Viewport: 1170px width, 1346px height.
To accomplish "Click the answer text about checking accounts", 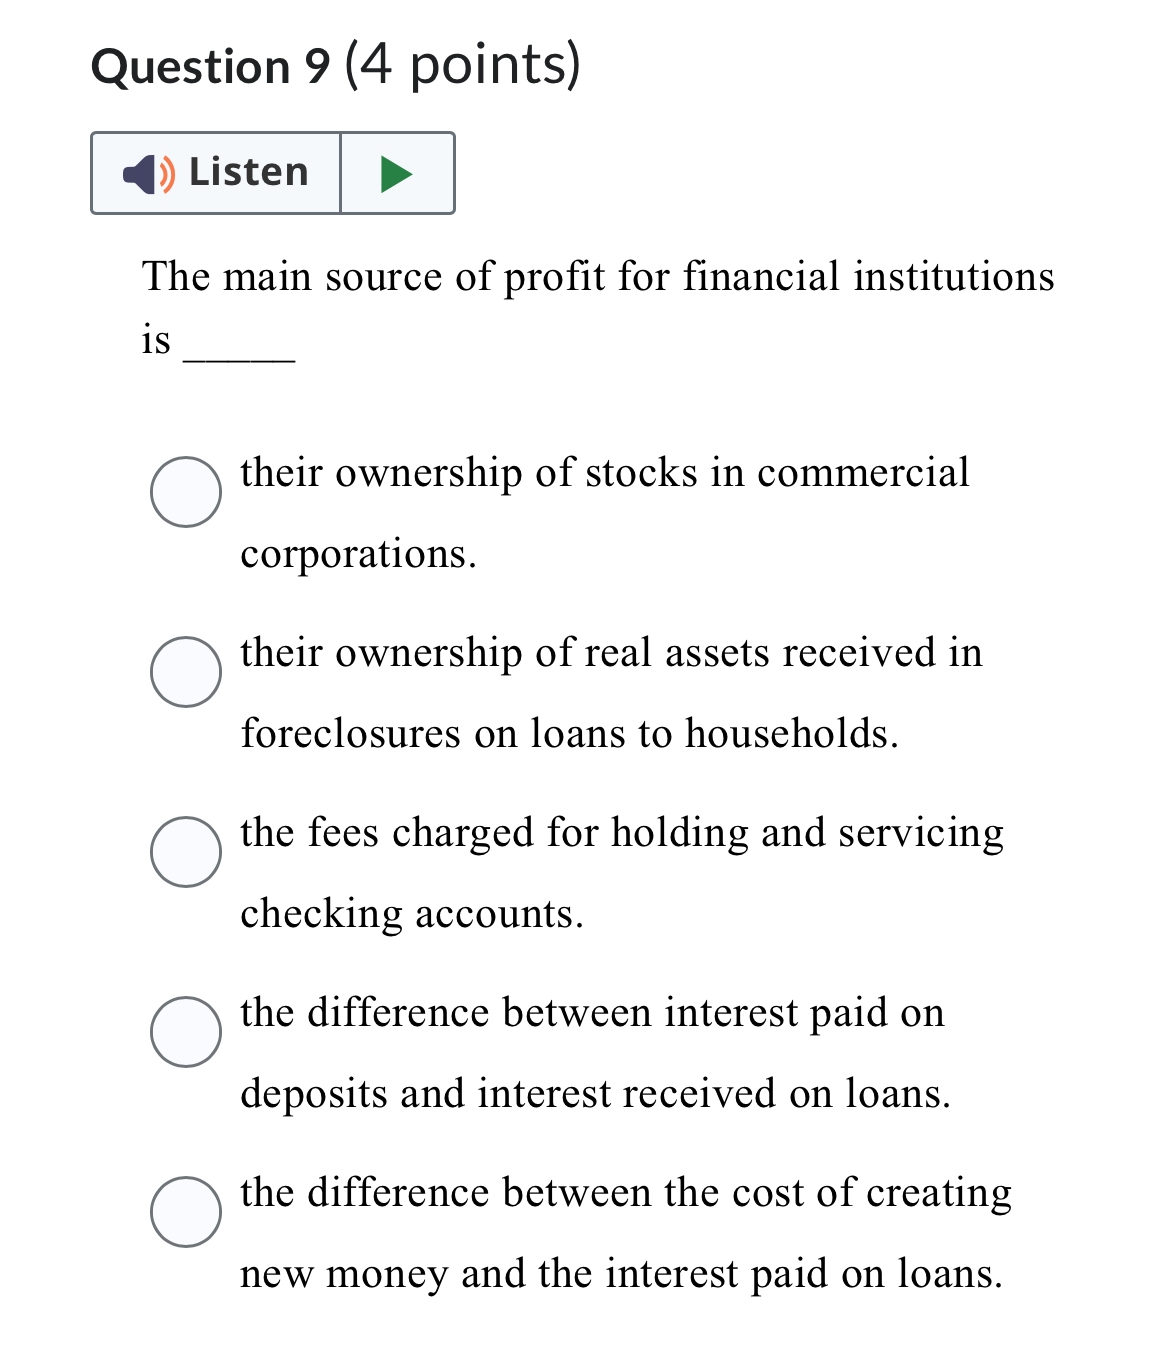I will [622, 833].
